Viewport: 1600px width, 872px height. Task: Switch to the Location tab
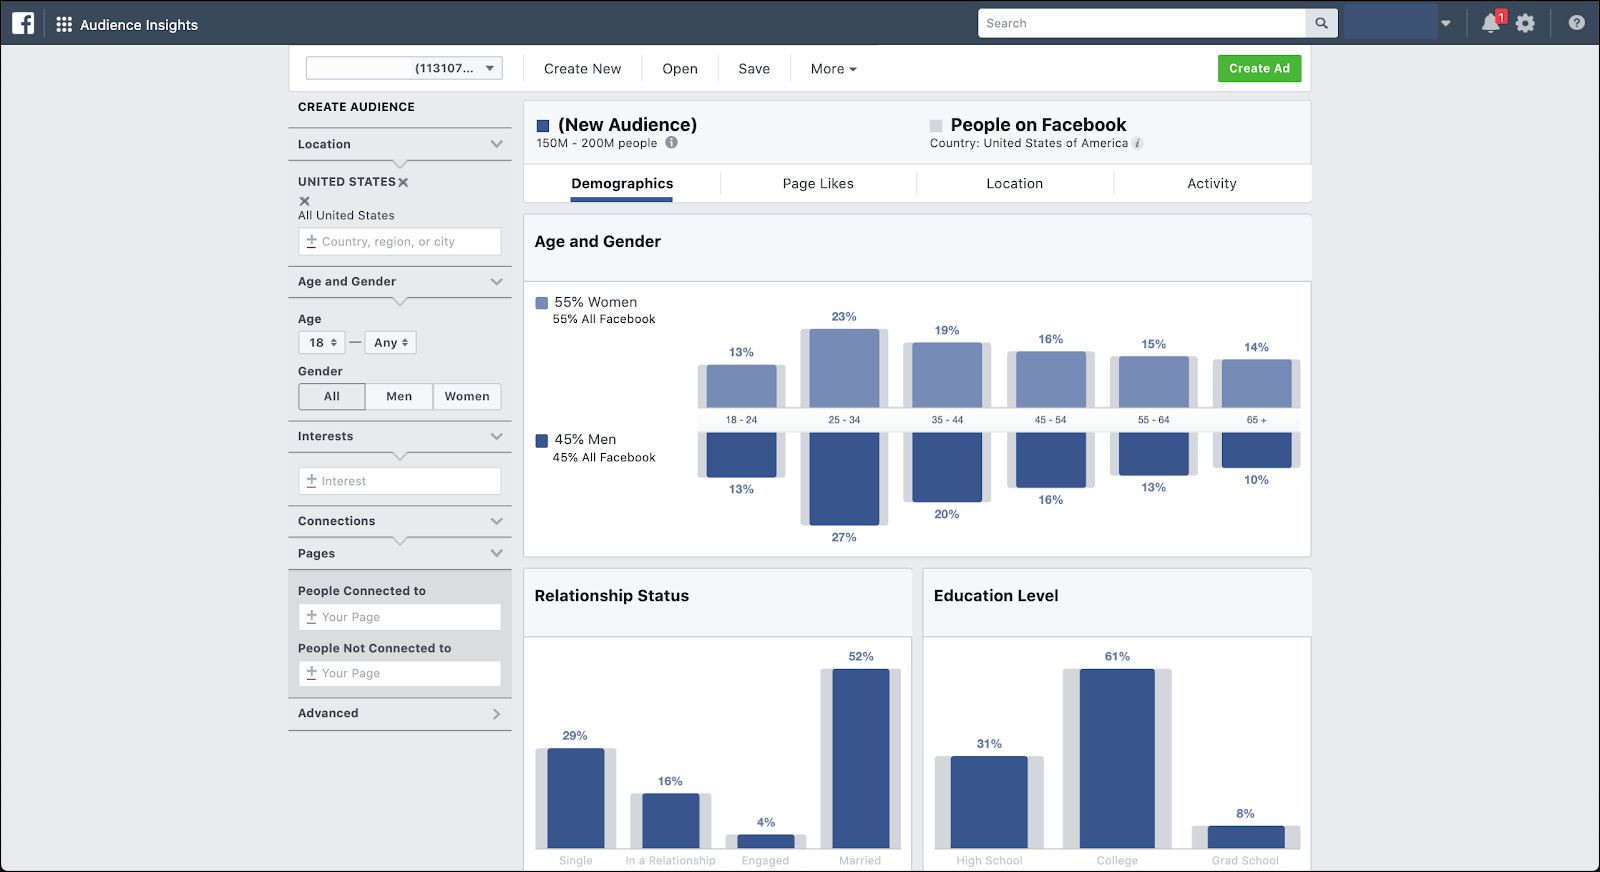[x=1014, y=184]
